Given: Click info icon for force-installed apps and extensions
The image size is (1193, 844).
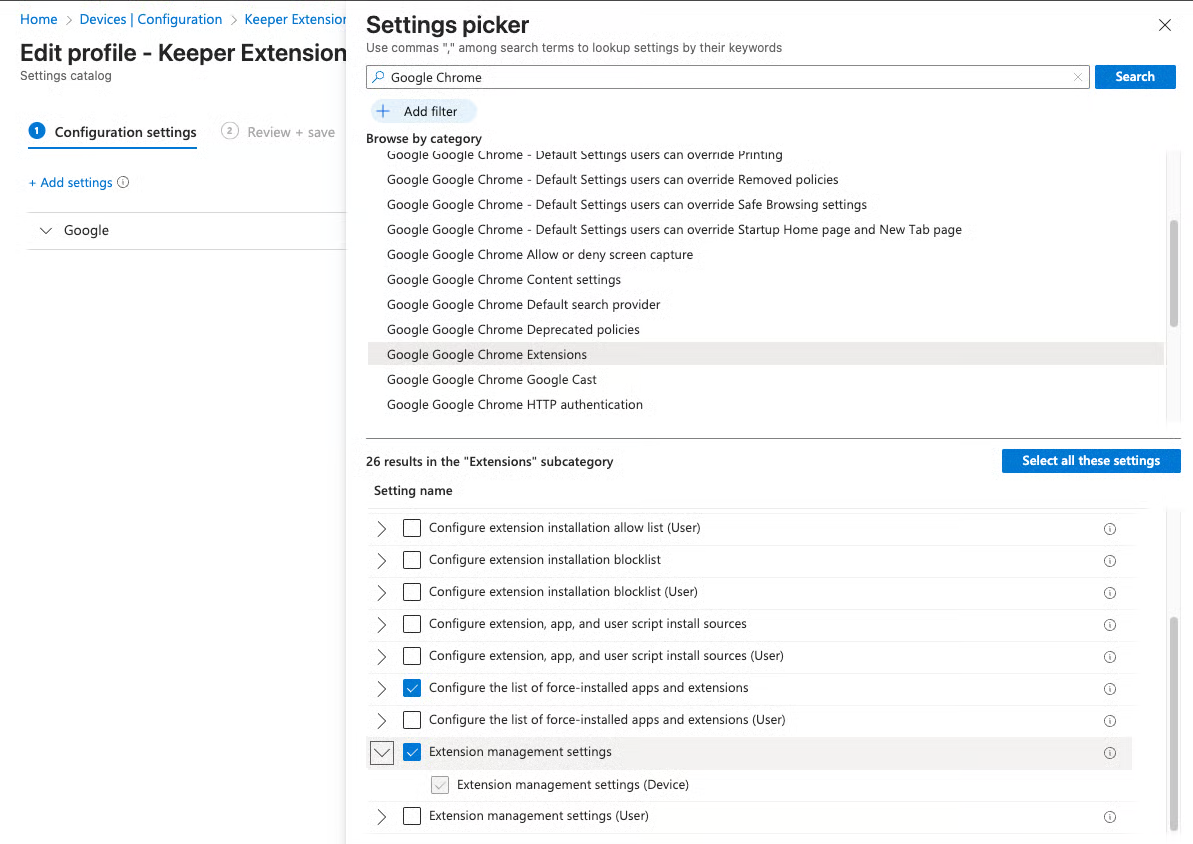Looking at the screenshot, I should tap(1109, 689).
